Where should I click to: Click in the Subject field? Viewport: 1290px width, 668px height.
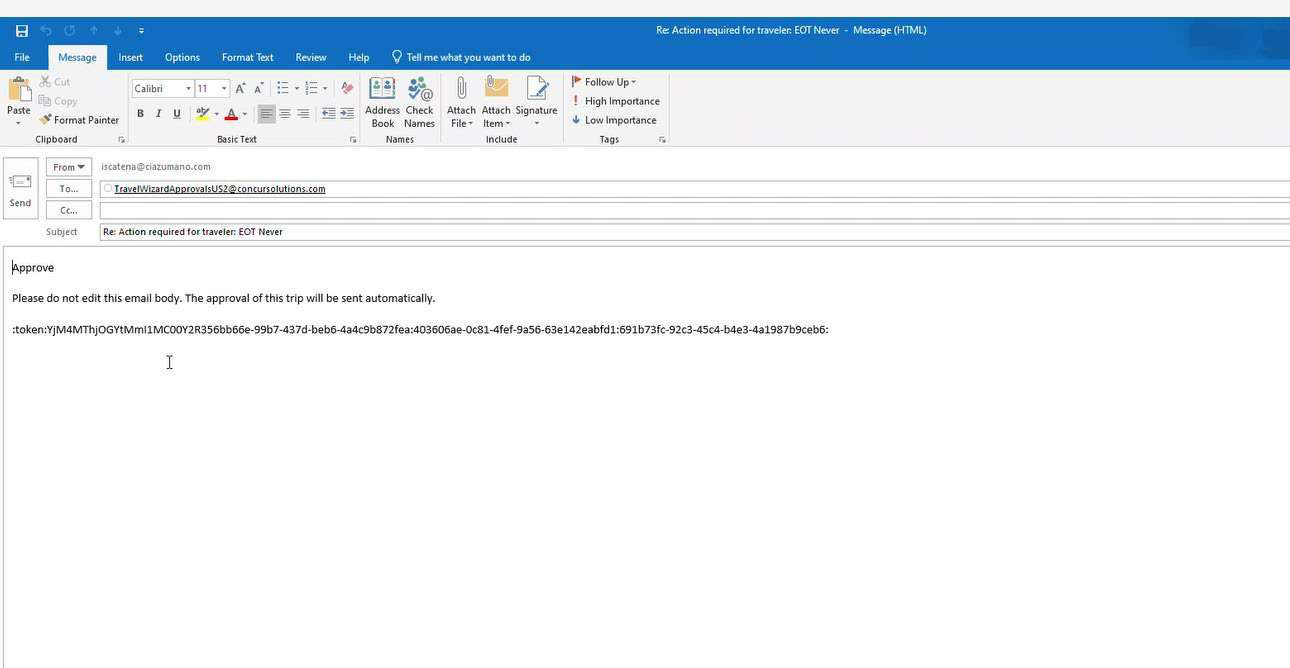click(x=694, y=232)
